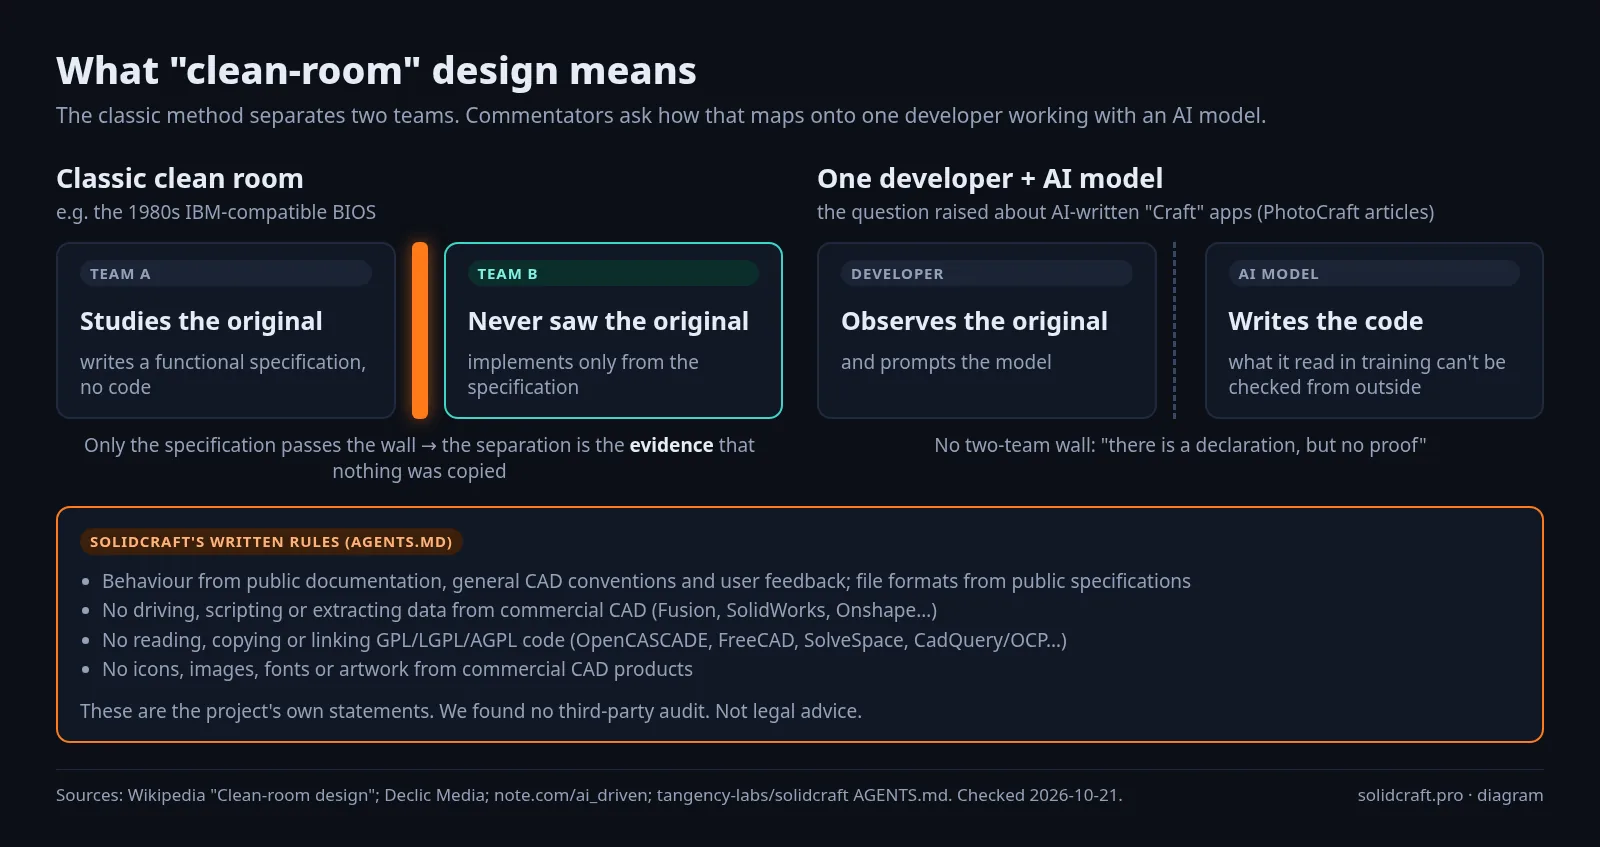
Task: Select 'Observes the original' card heading
Action: [974, 321]
